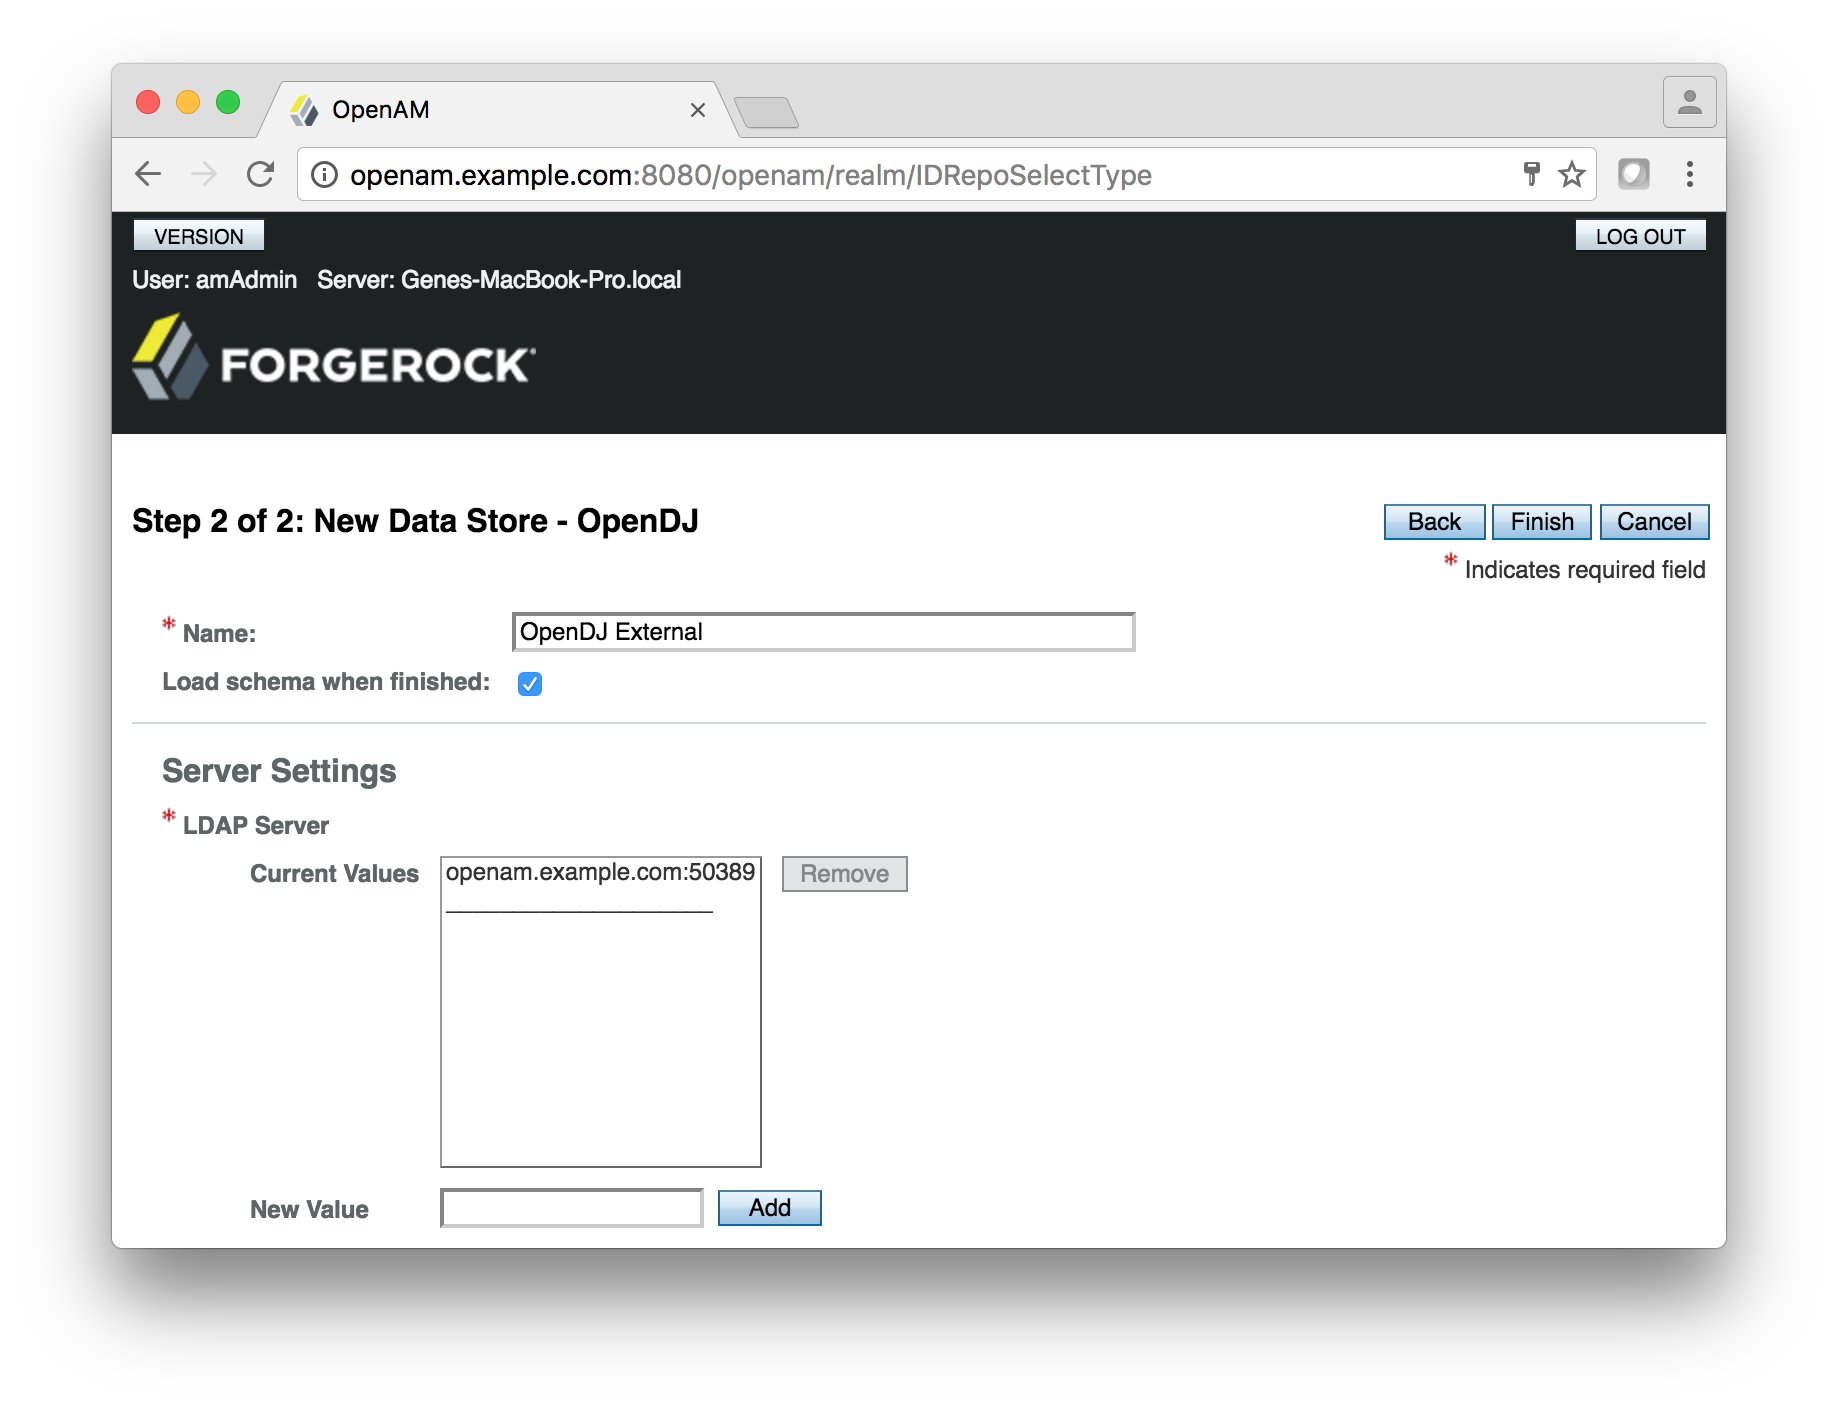This screenshot has height=1408, width=1838.
Task: Click the LOG OUT button
Action: click(1641, 236)
